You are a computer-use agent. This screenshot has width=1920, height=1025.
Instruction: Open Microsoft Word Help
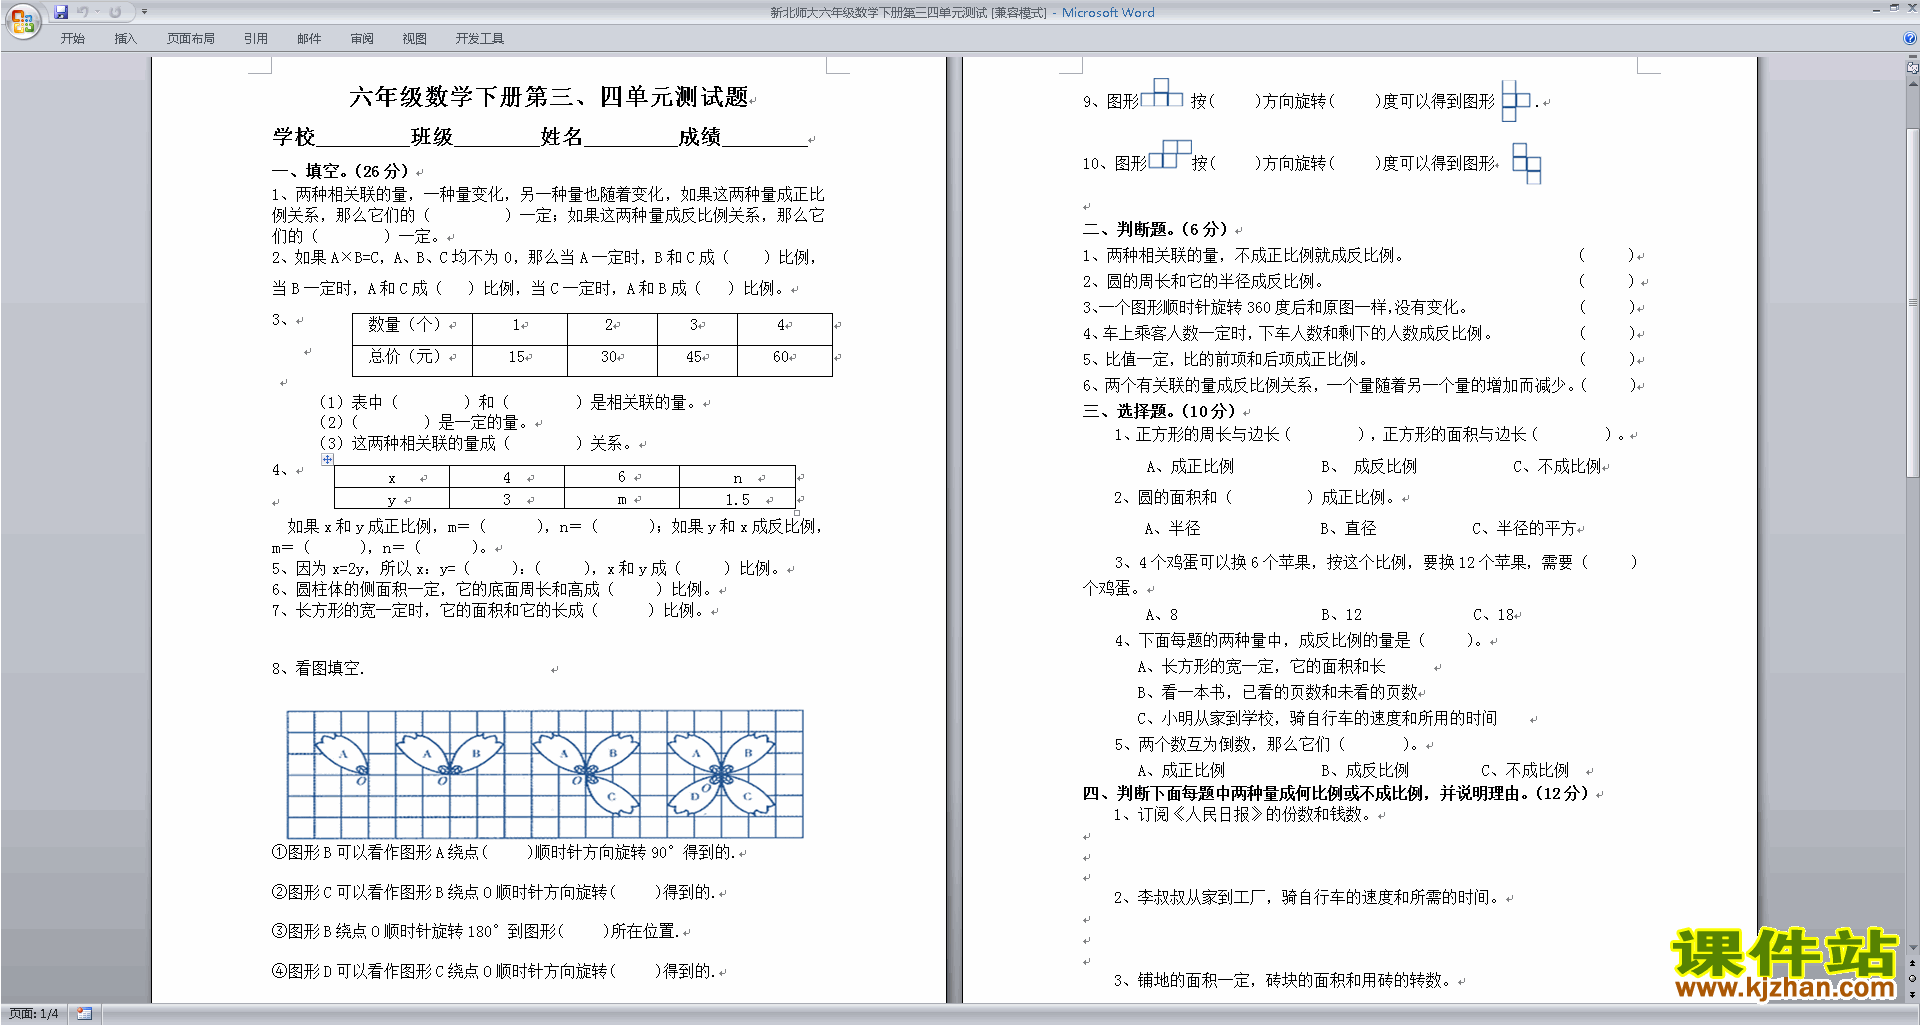[x=1910, y=38]
